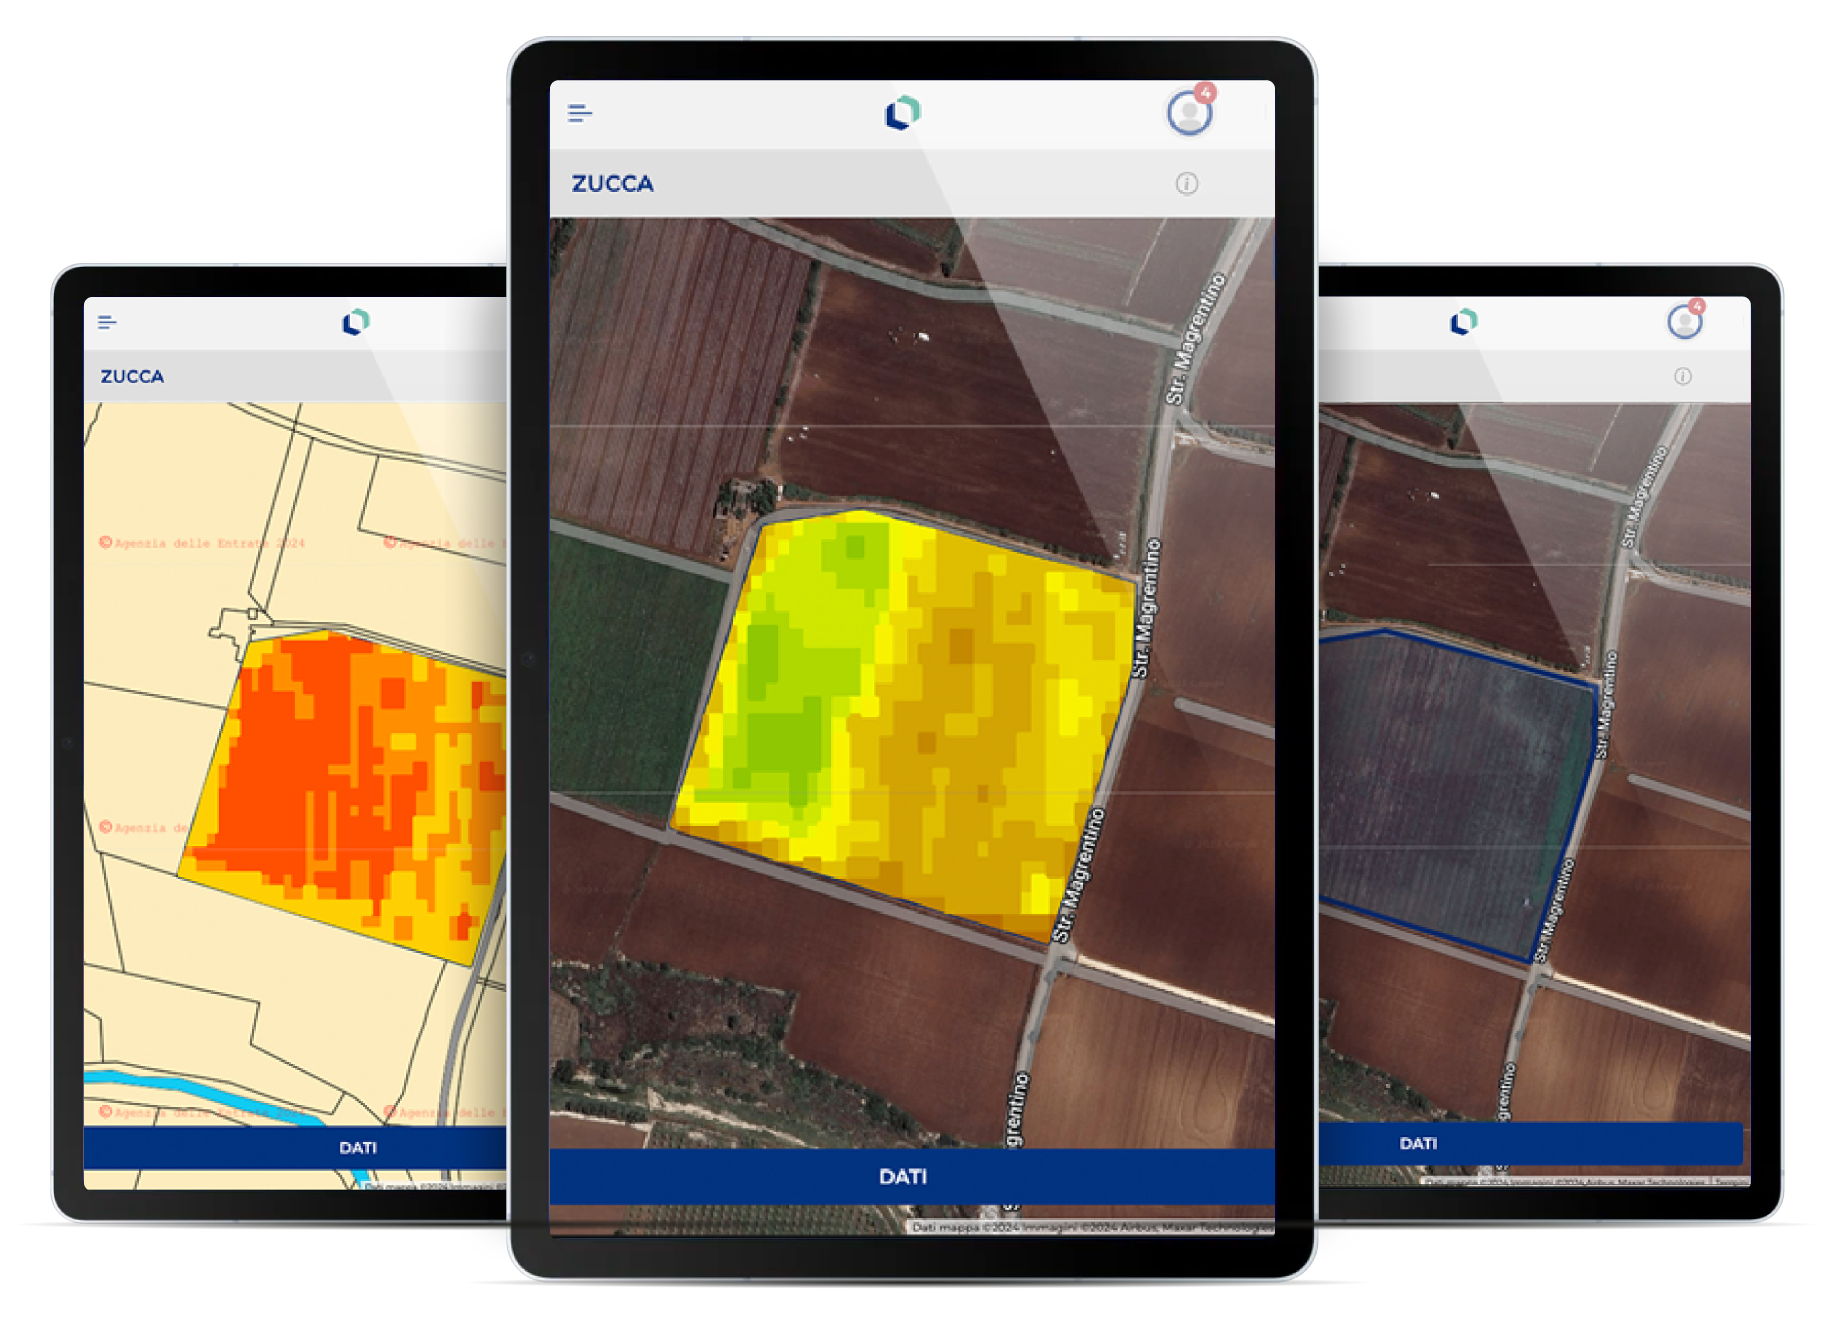
Task: Click the app logo on center tablet
Action: (902, 113)
